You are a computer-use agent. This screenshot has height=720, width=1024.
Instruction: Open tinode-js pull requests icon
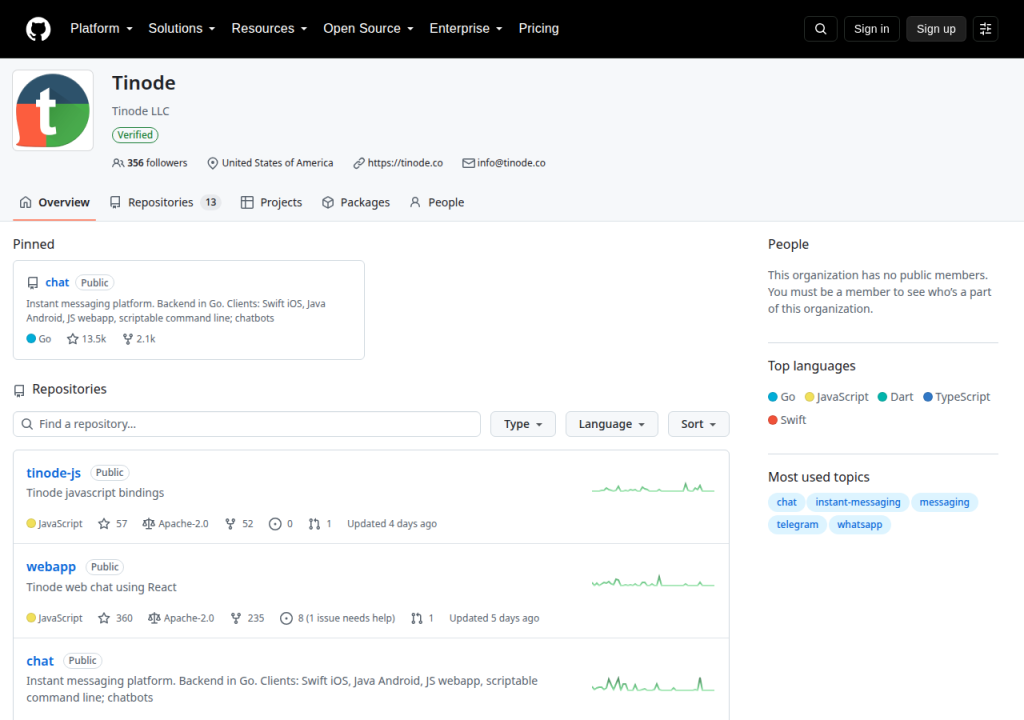tap(320, 523)
